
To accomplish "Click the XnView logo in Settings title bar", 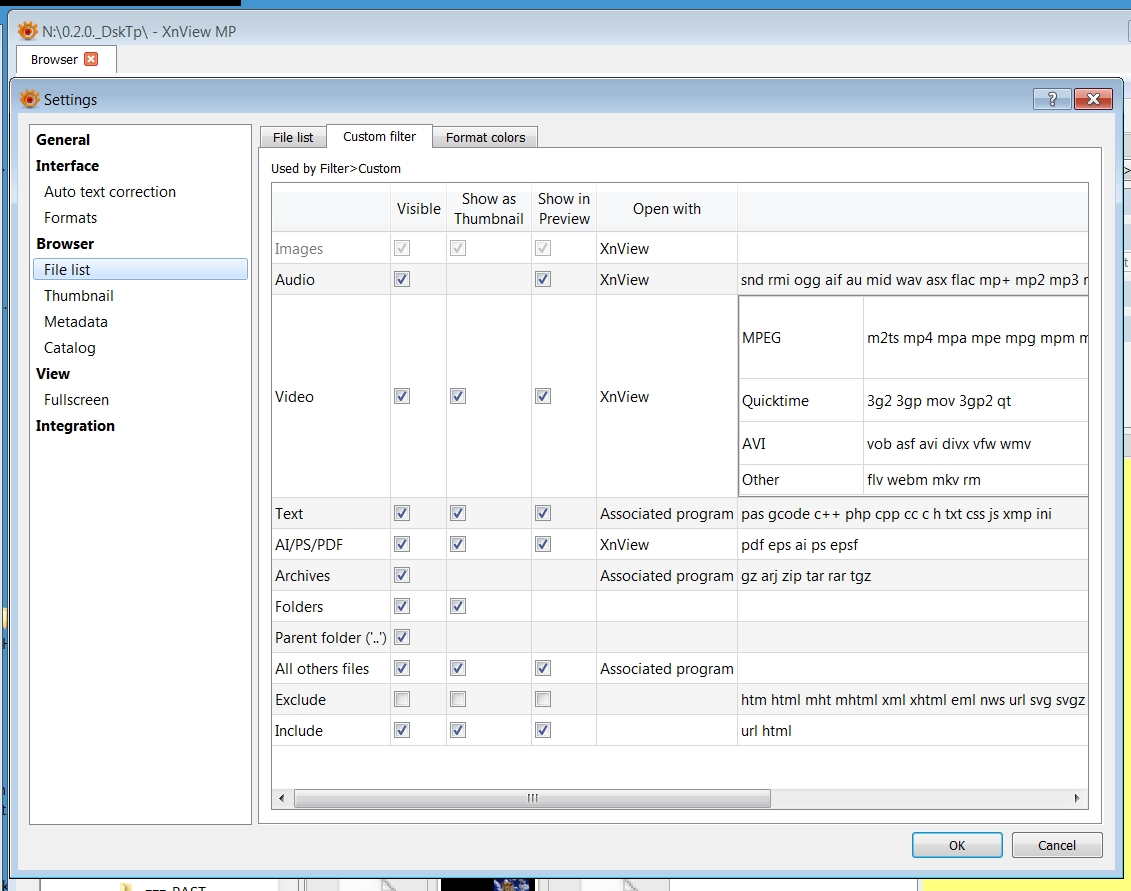I will point(30,99).
